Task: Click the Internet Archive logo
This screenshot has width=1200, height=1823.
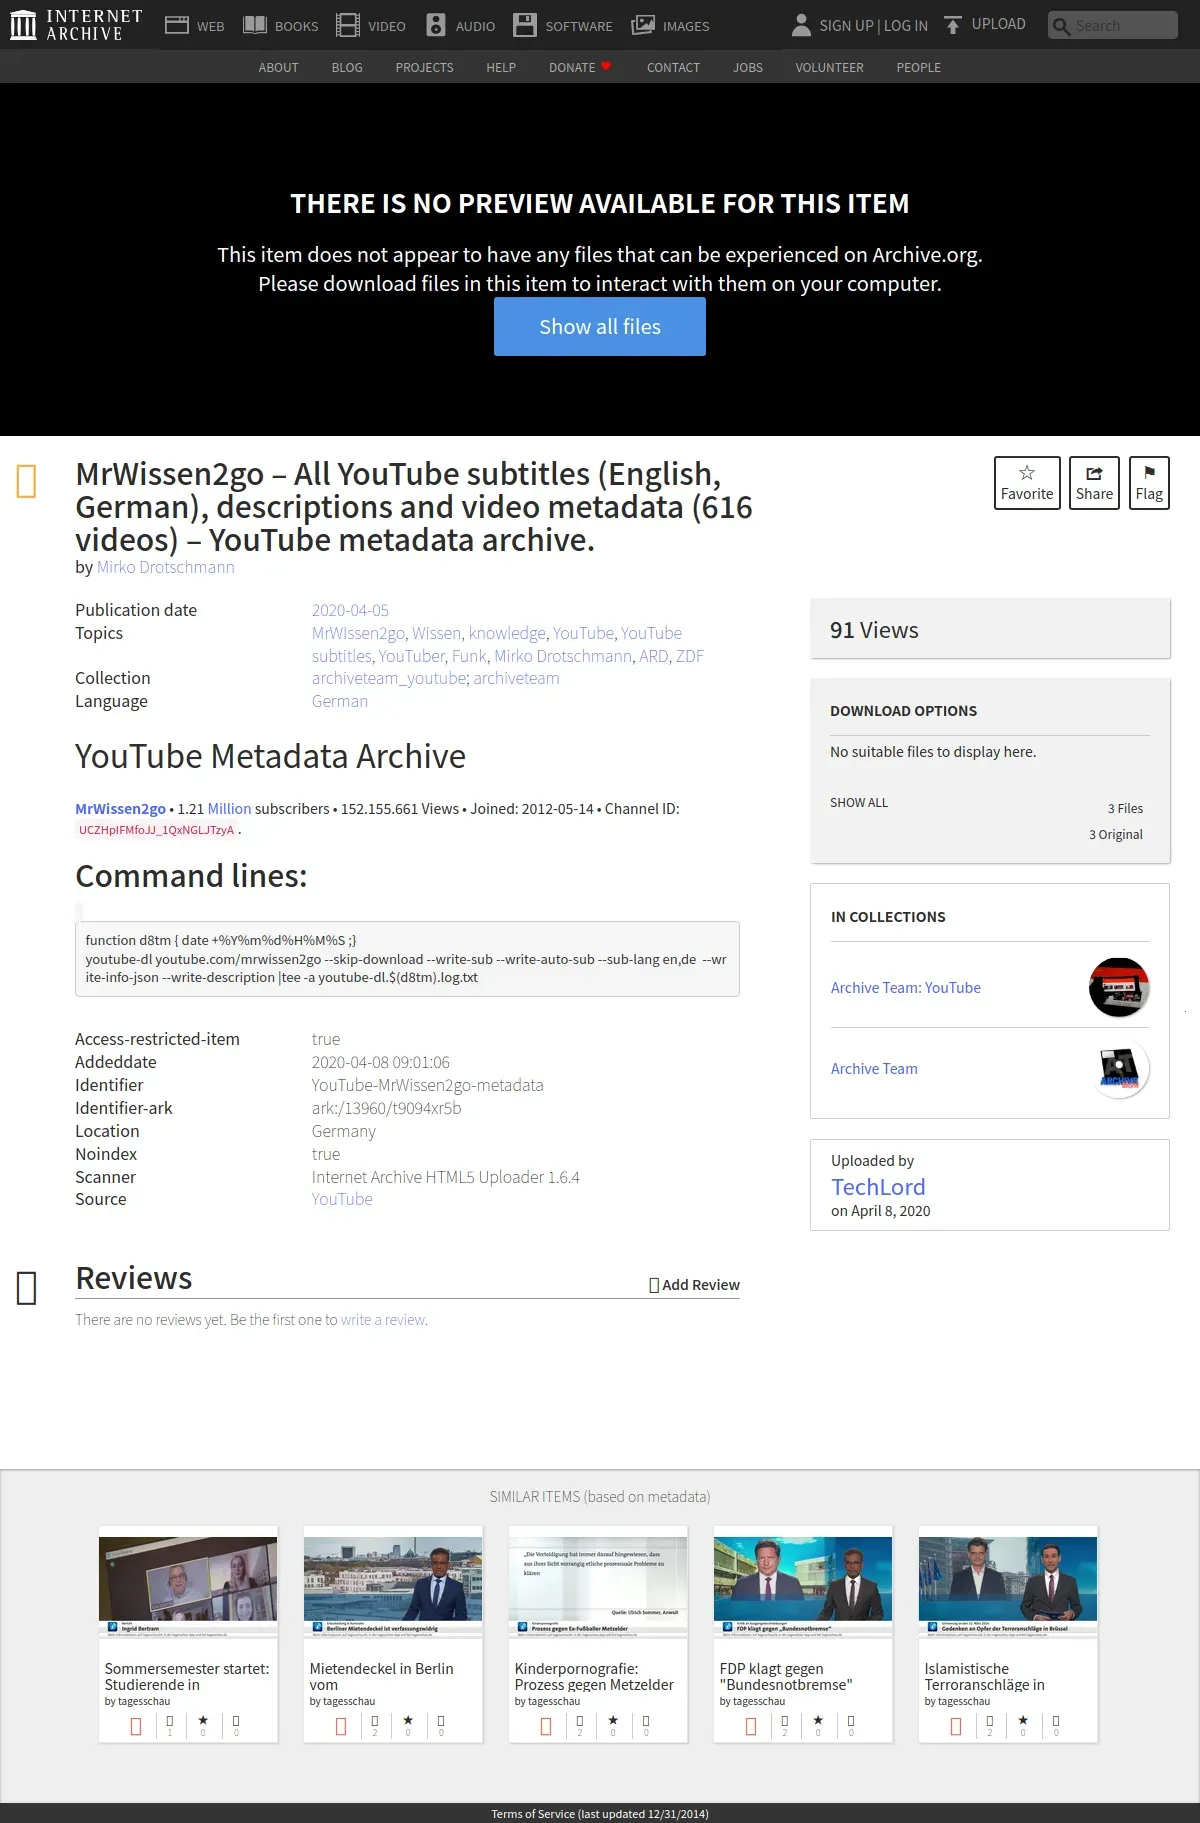Action: coord(76,25)
